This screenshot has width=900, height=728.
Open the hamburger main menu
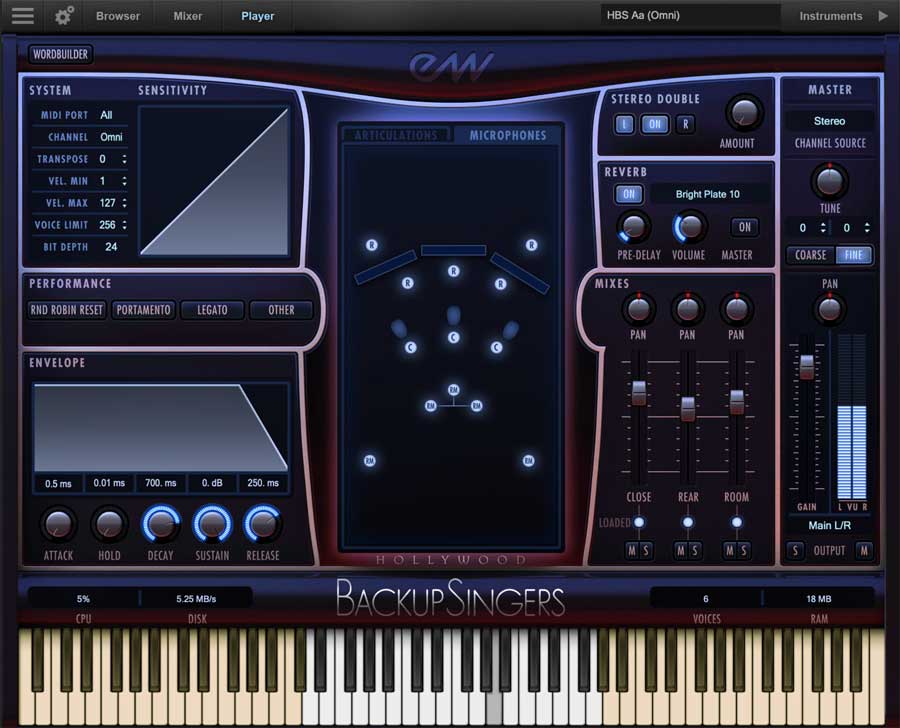click(x=22, y=16)
